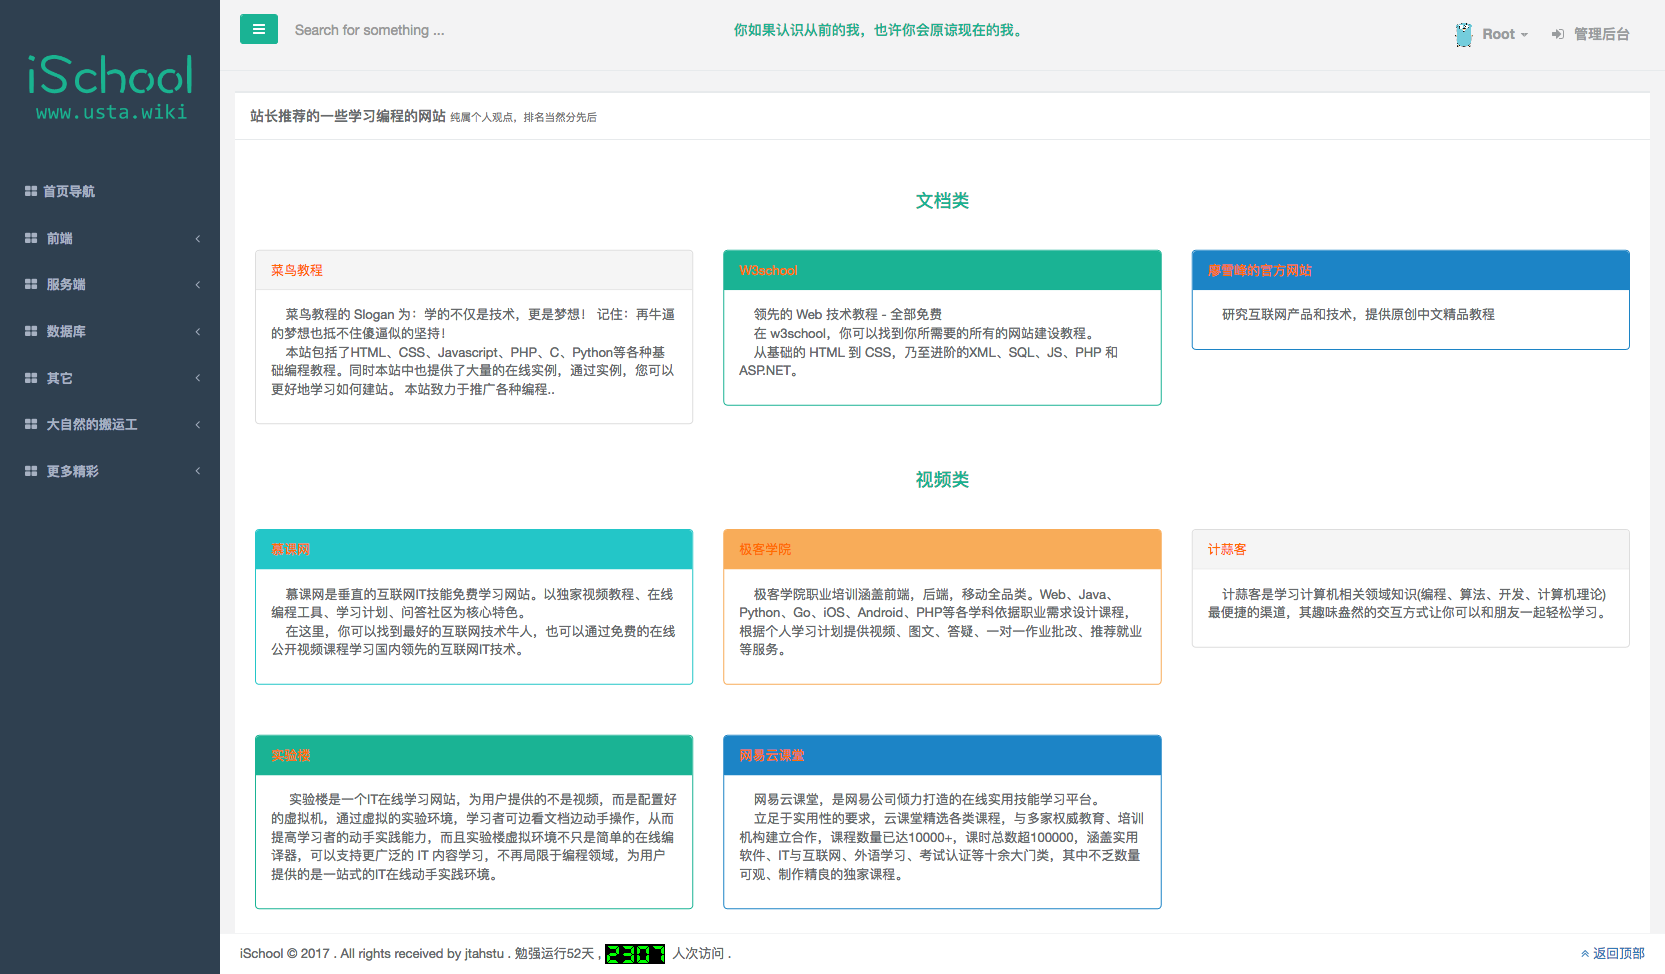Click the 人次访问 text in the footer
Viewport: 1665px width, 974px height.
(698, 954)
